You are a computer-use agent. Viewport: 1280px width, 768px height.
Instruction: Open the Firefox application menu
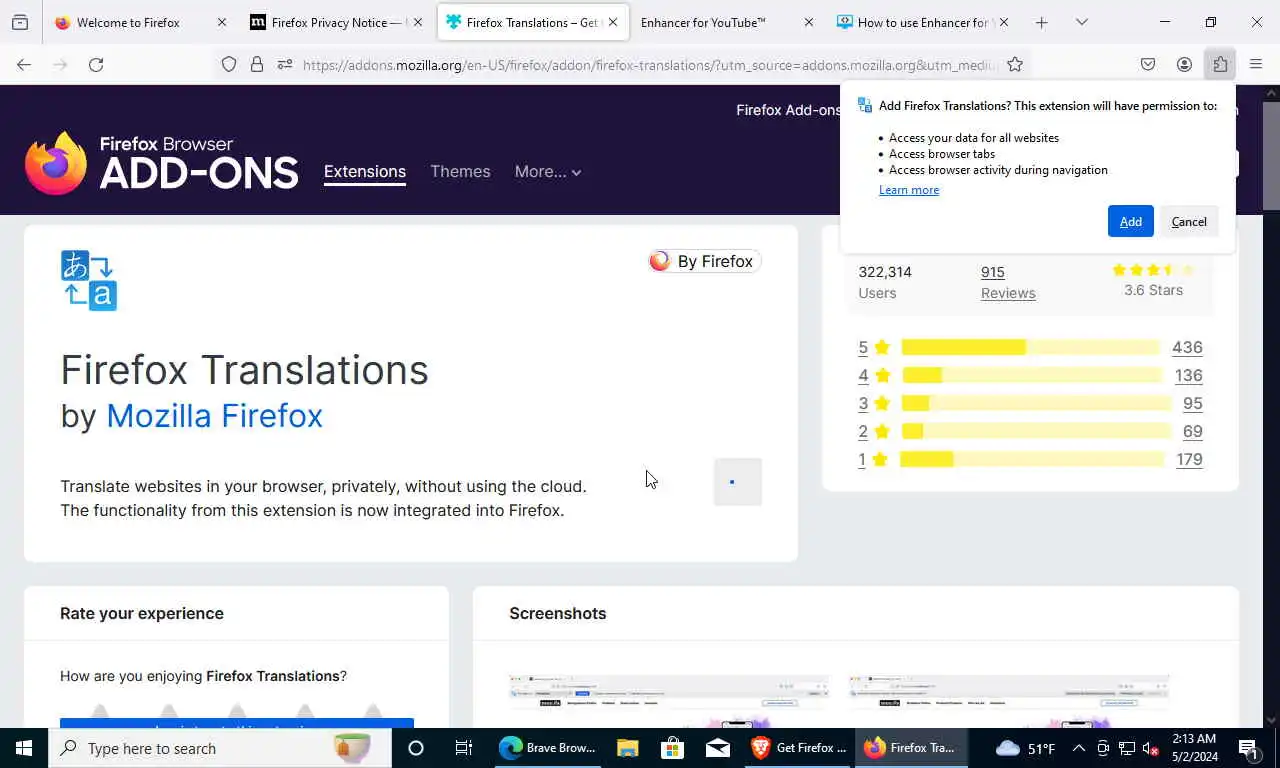(1256, 64)
